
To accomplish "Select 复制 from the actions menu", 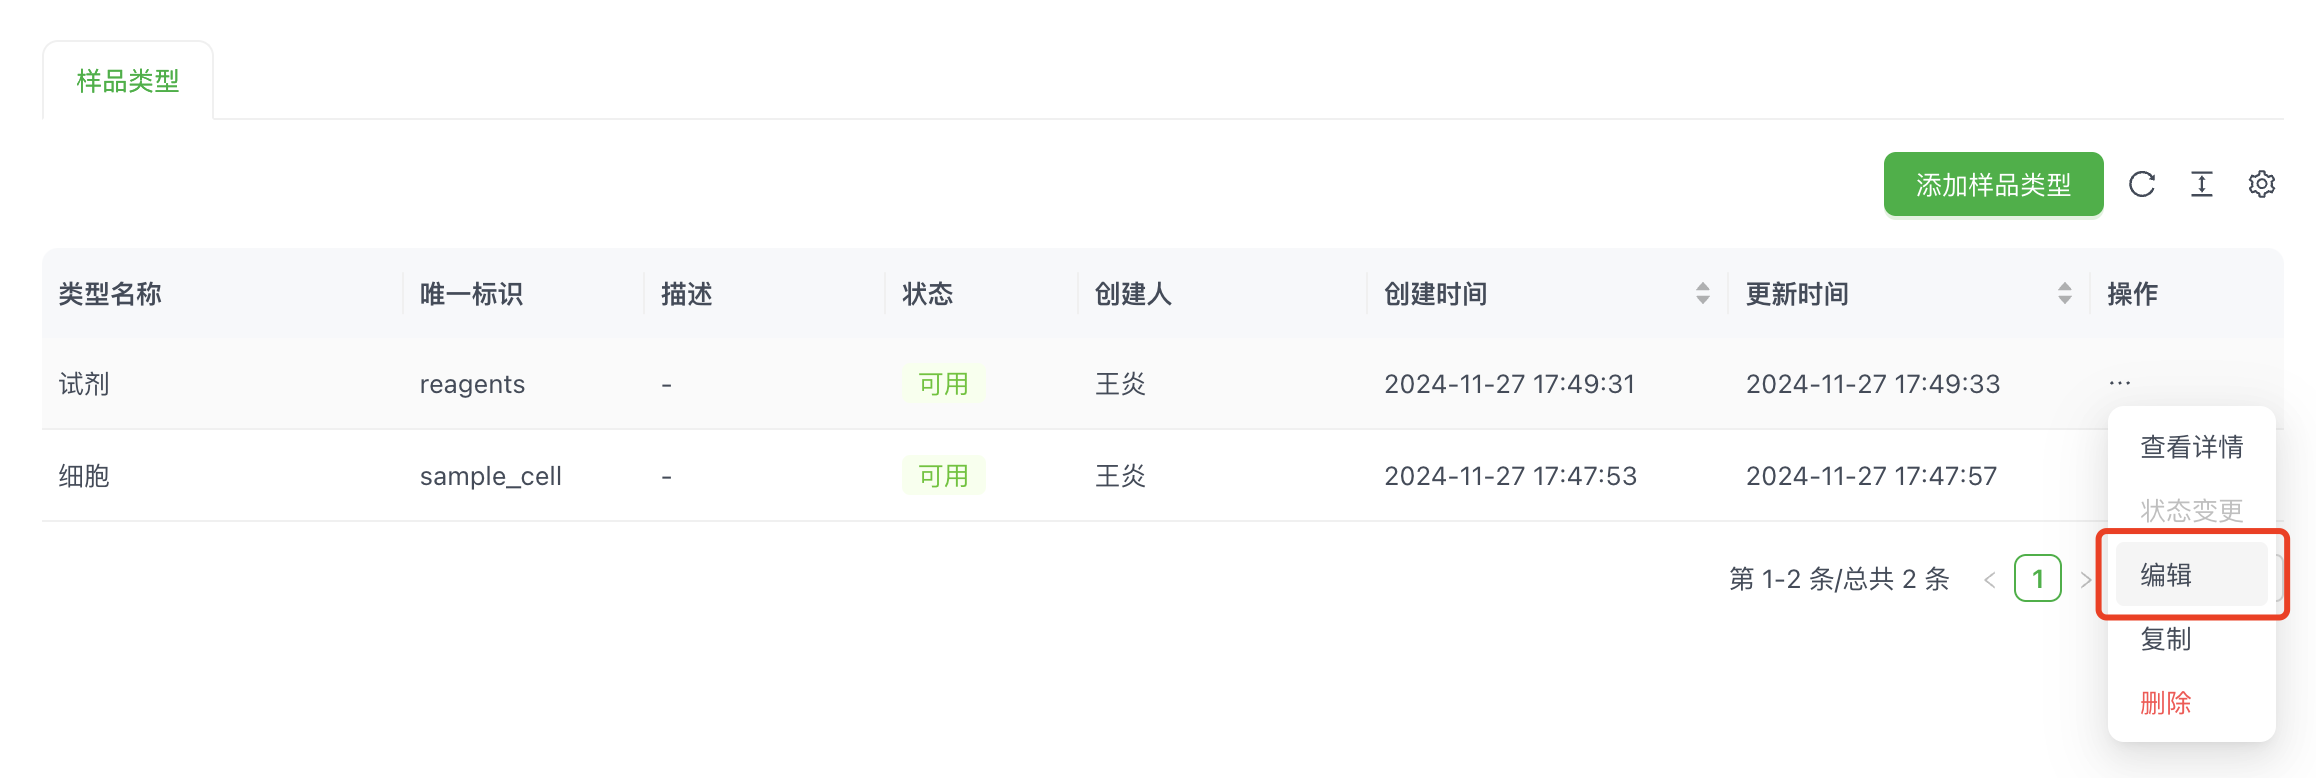I will 2166,639.
